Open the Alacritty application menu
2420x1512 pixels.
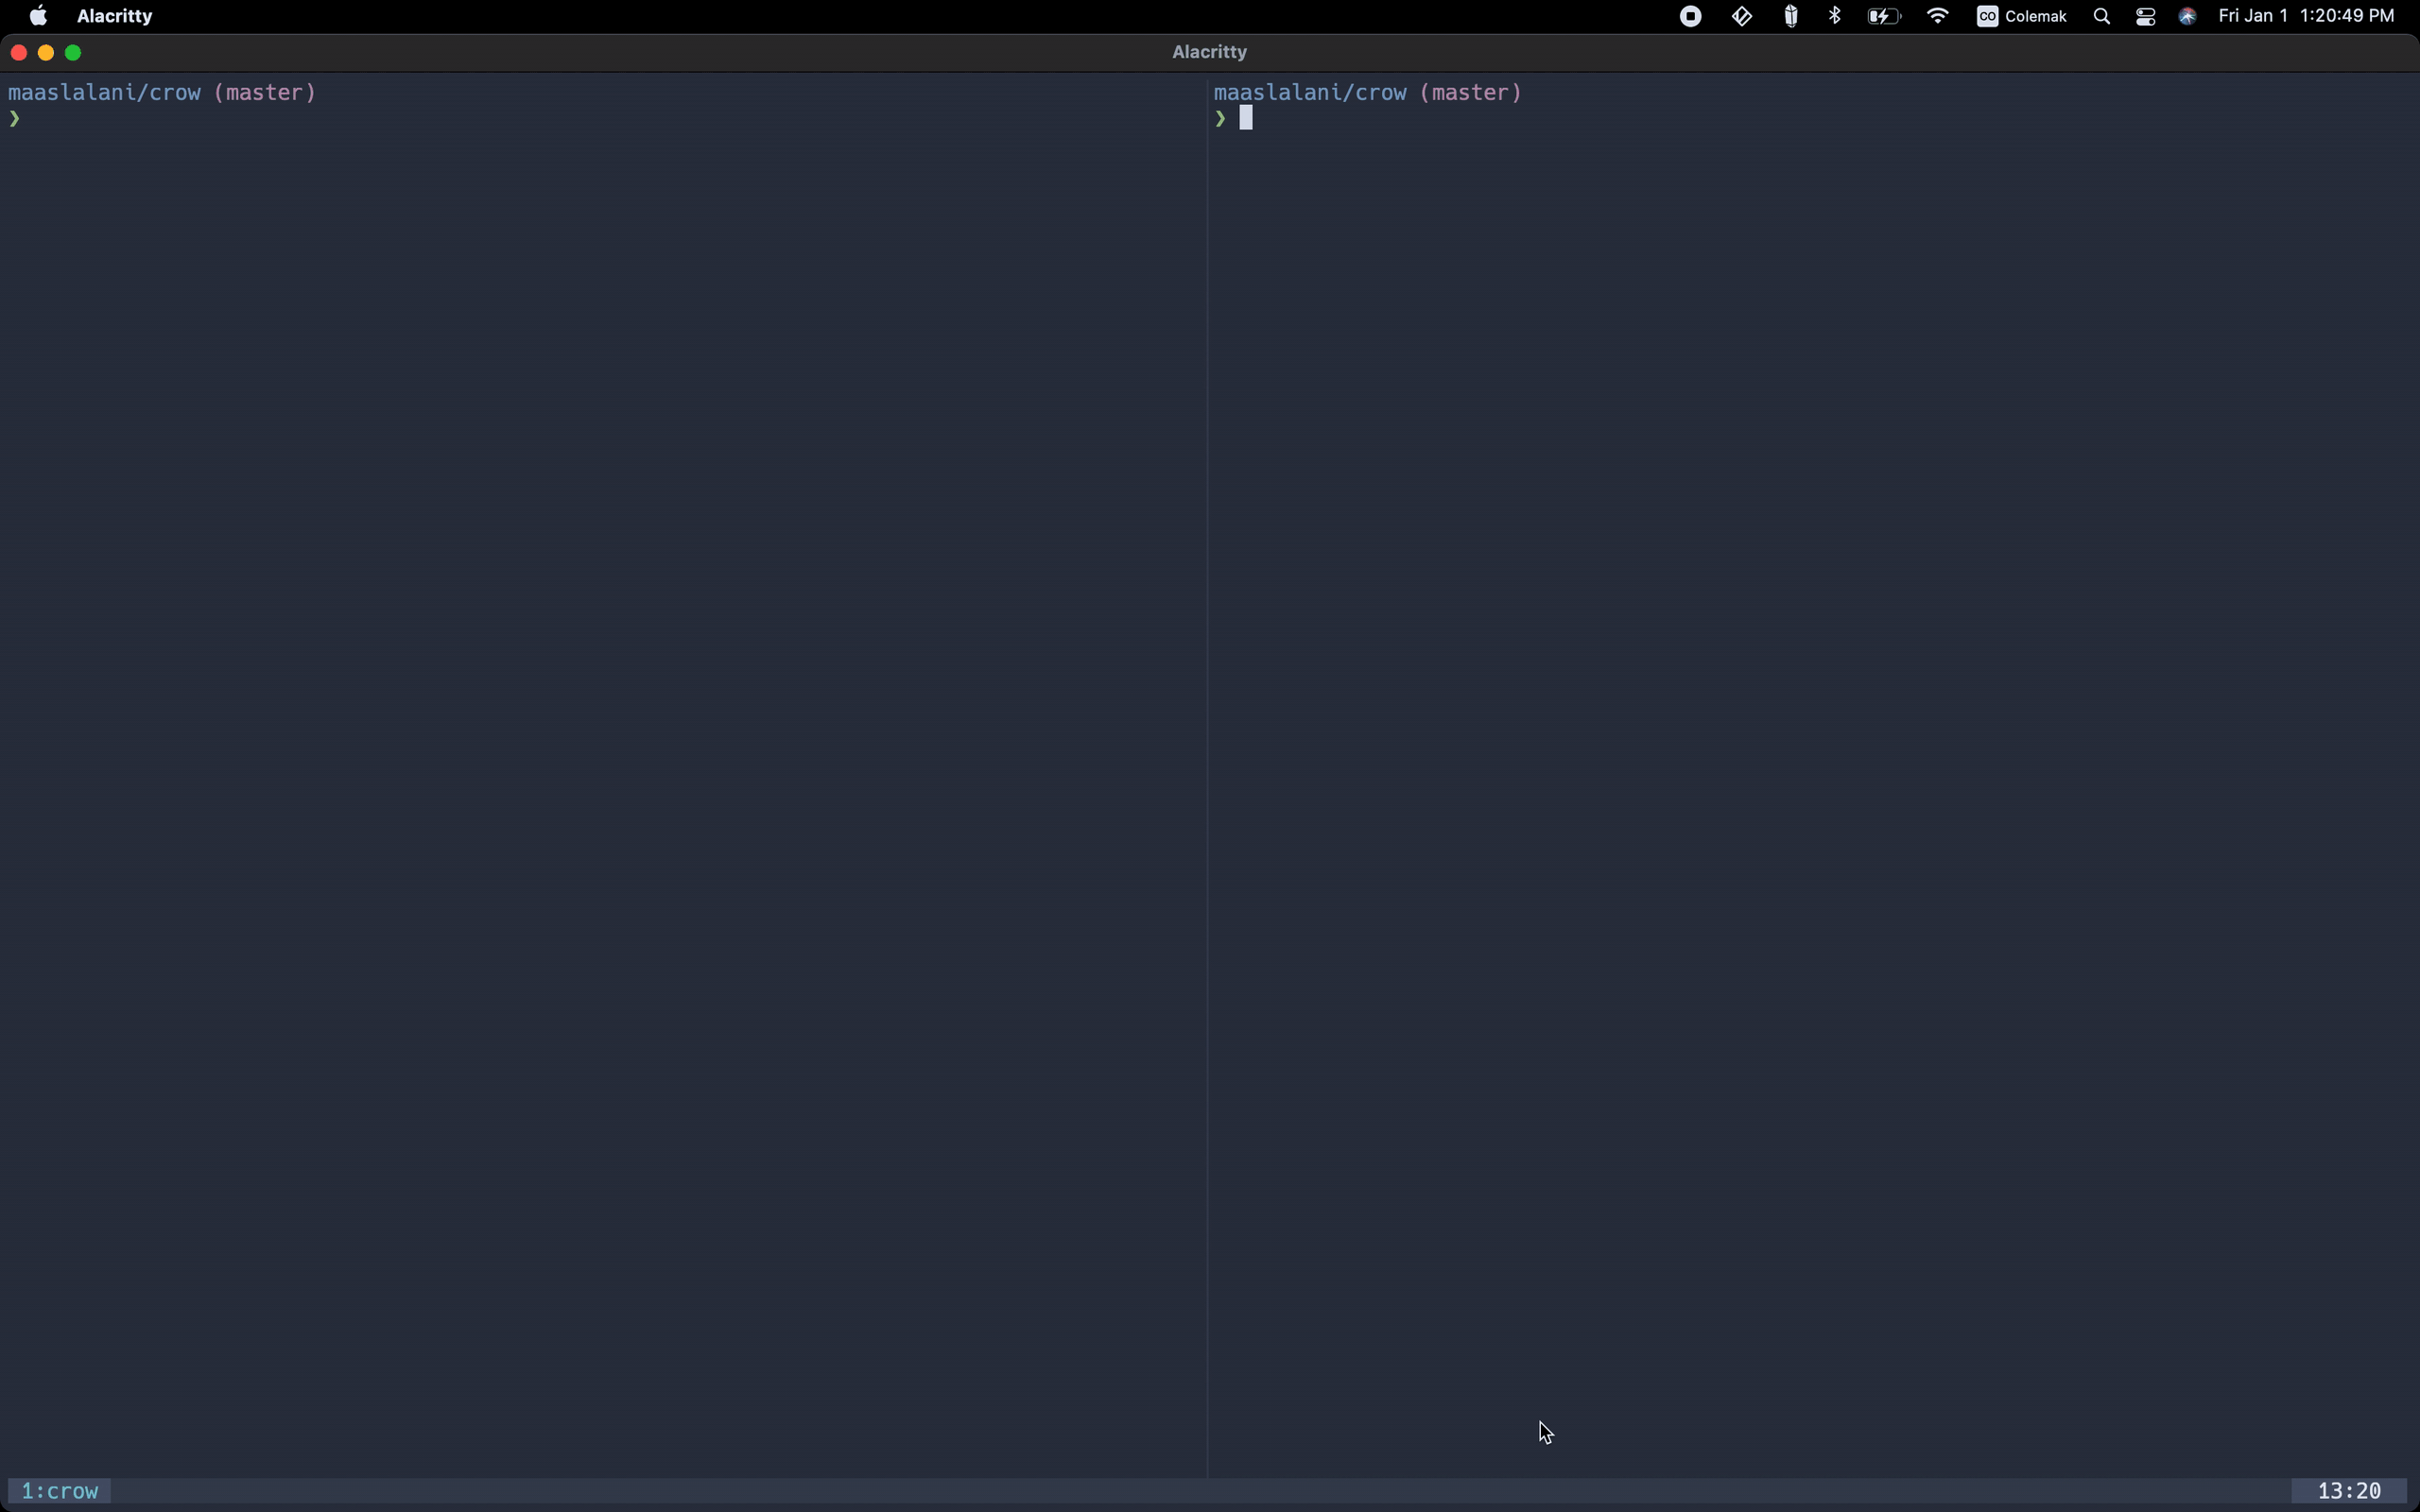pos(114,16)
